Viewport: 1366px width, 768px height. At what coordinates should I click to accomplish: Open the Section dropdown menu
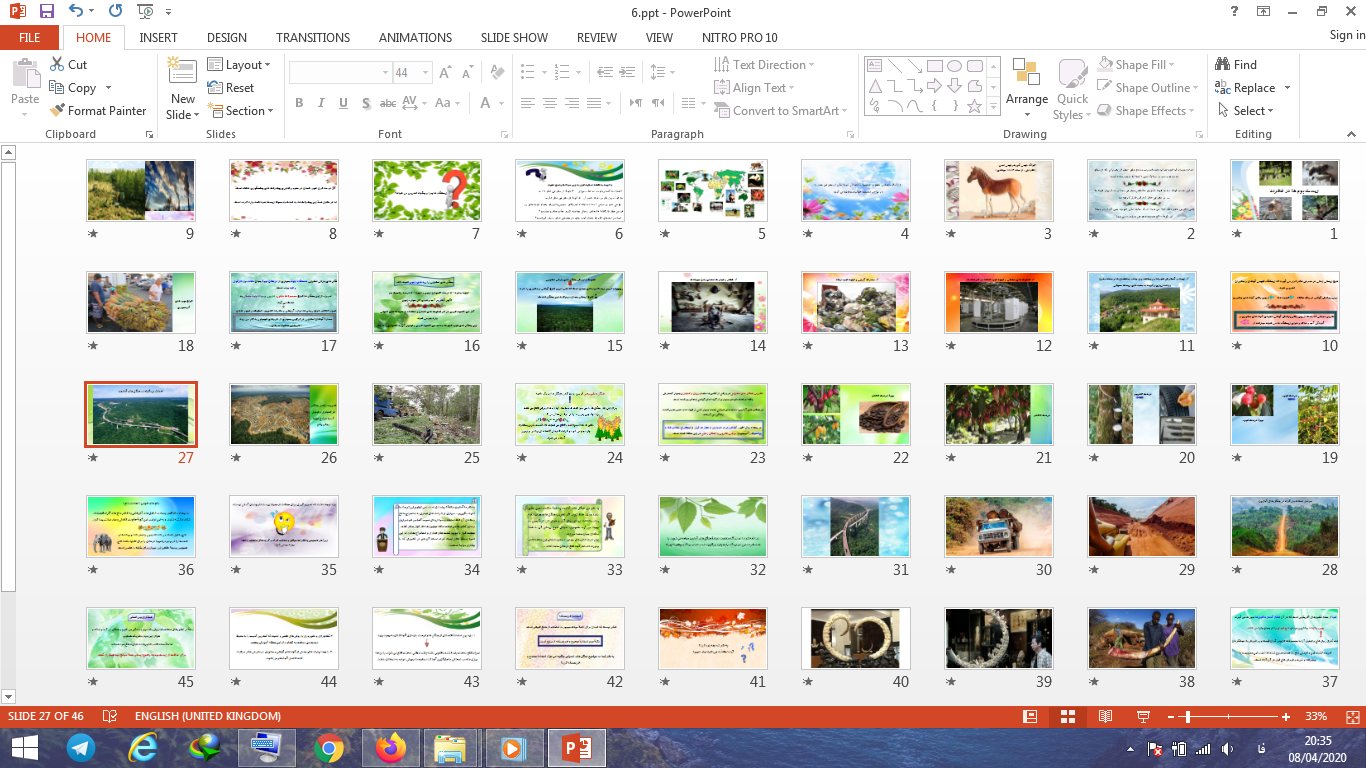(240, 111)
